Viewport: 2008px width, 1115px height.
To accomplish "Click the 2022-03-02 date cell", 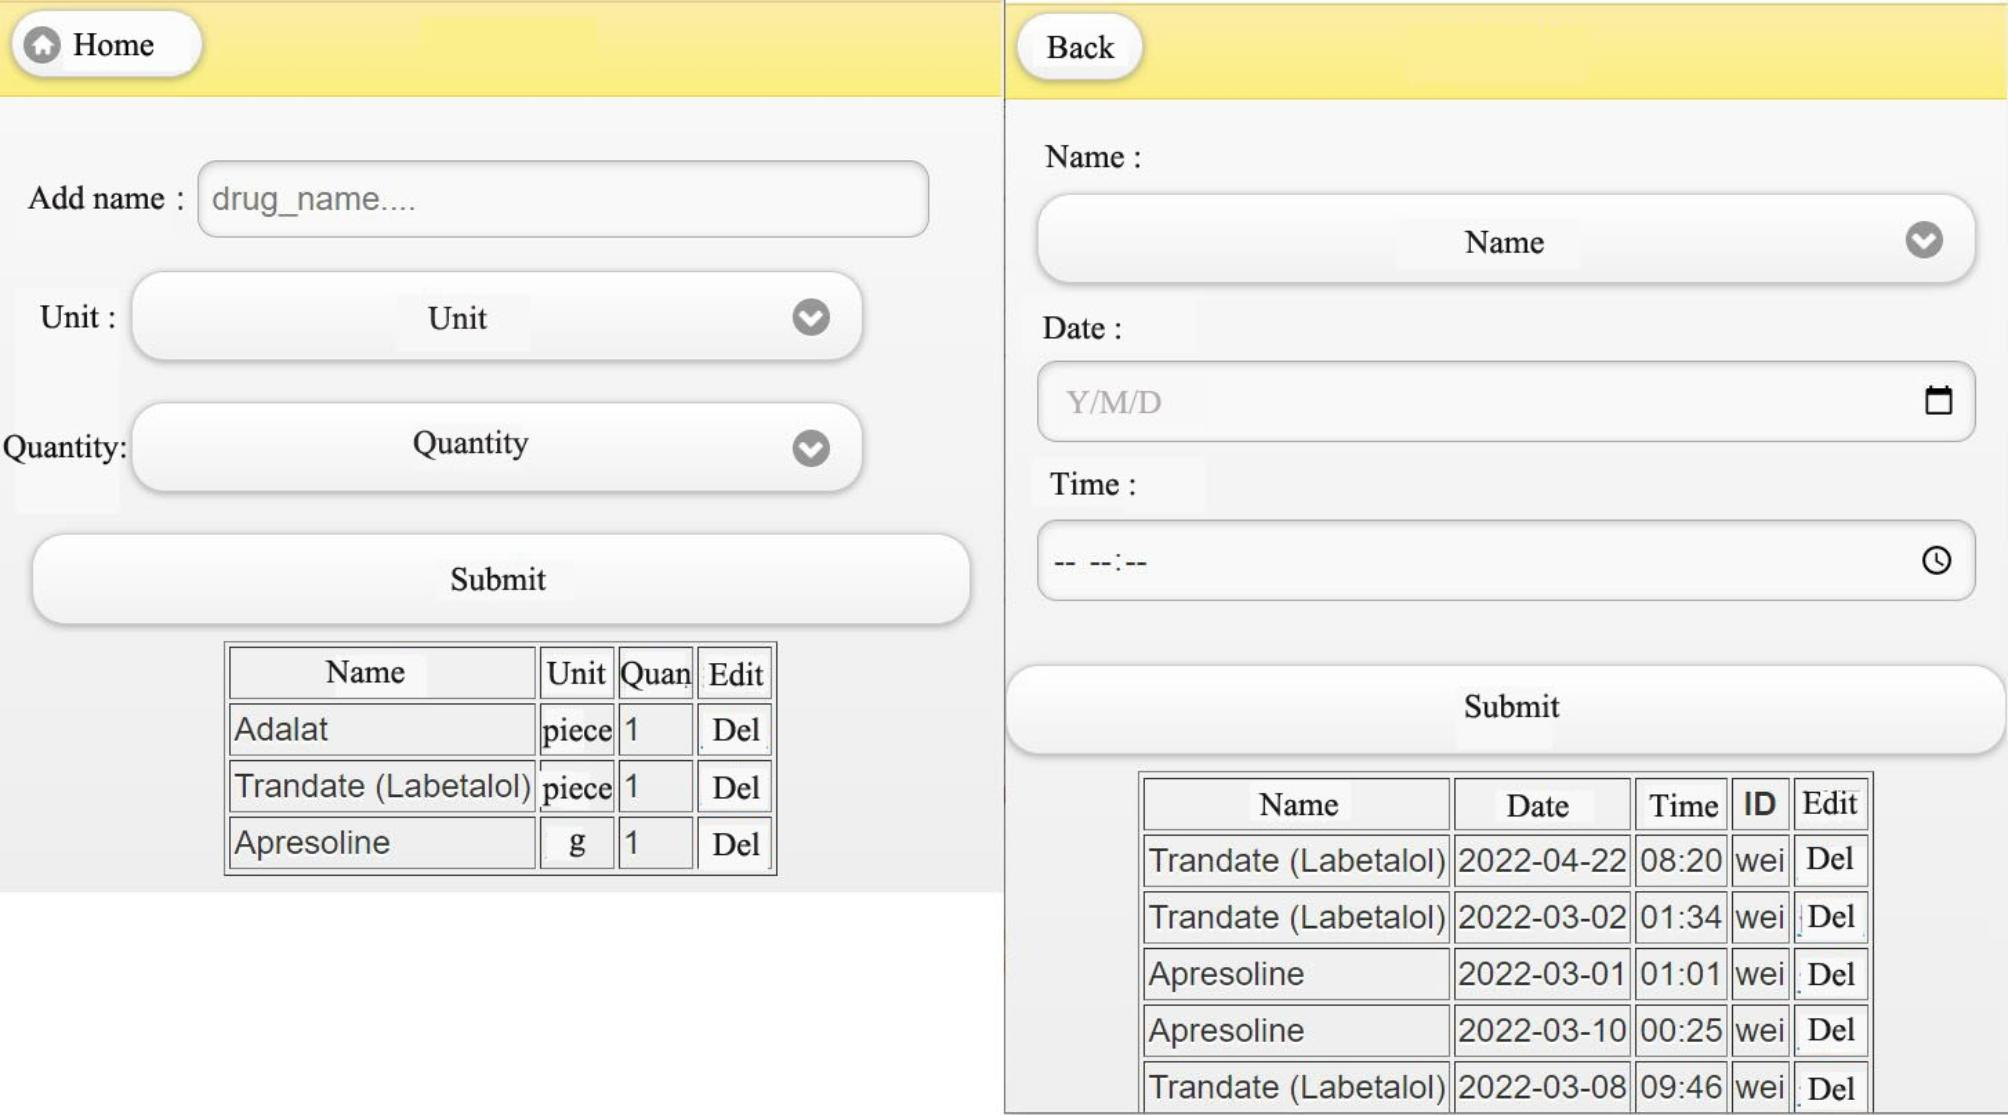I will click(1542, 917).
